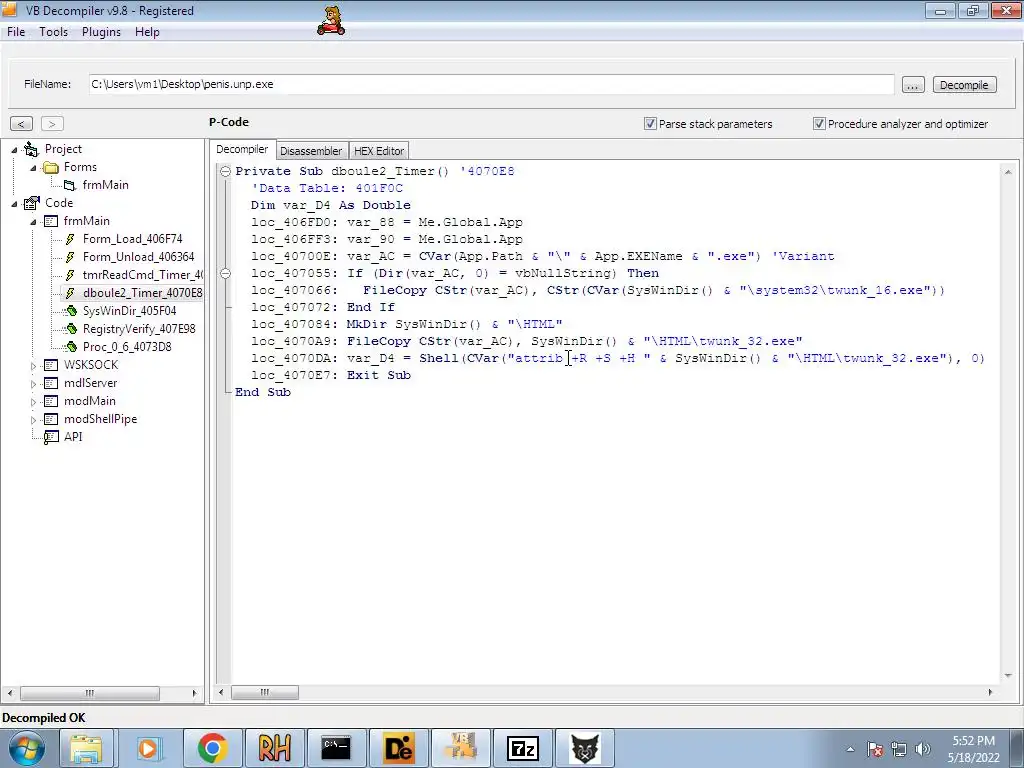
Task: Click the SysWinDir_405F04 procedure icon
Action: pyautogui.click(x=71, y=311)
